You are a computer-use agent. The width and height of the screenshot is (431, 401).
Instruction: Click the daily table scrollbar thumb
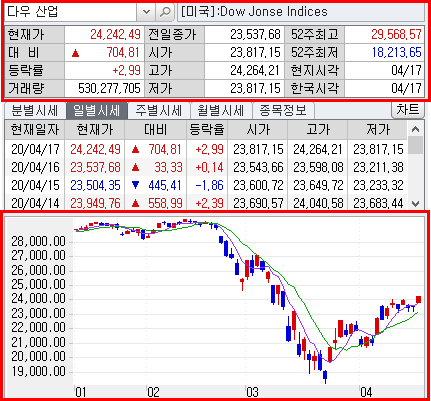coord(415,145)
